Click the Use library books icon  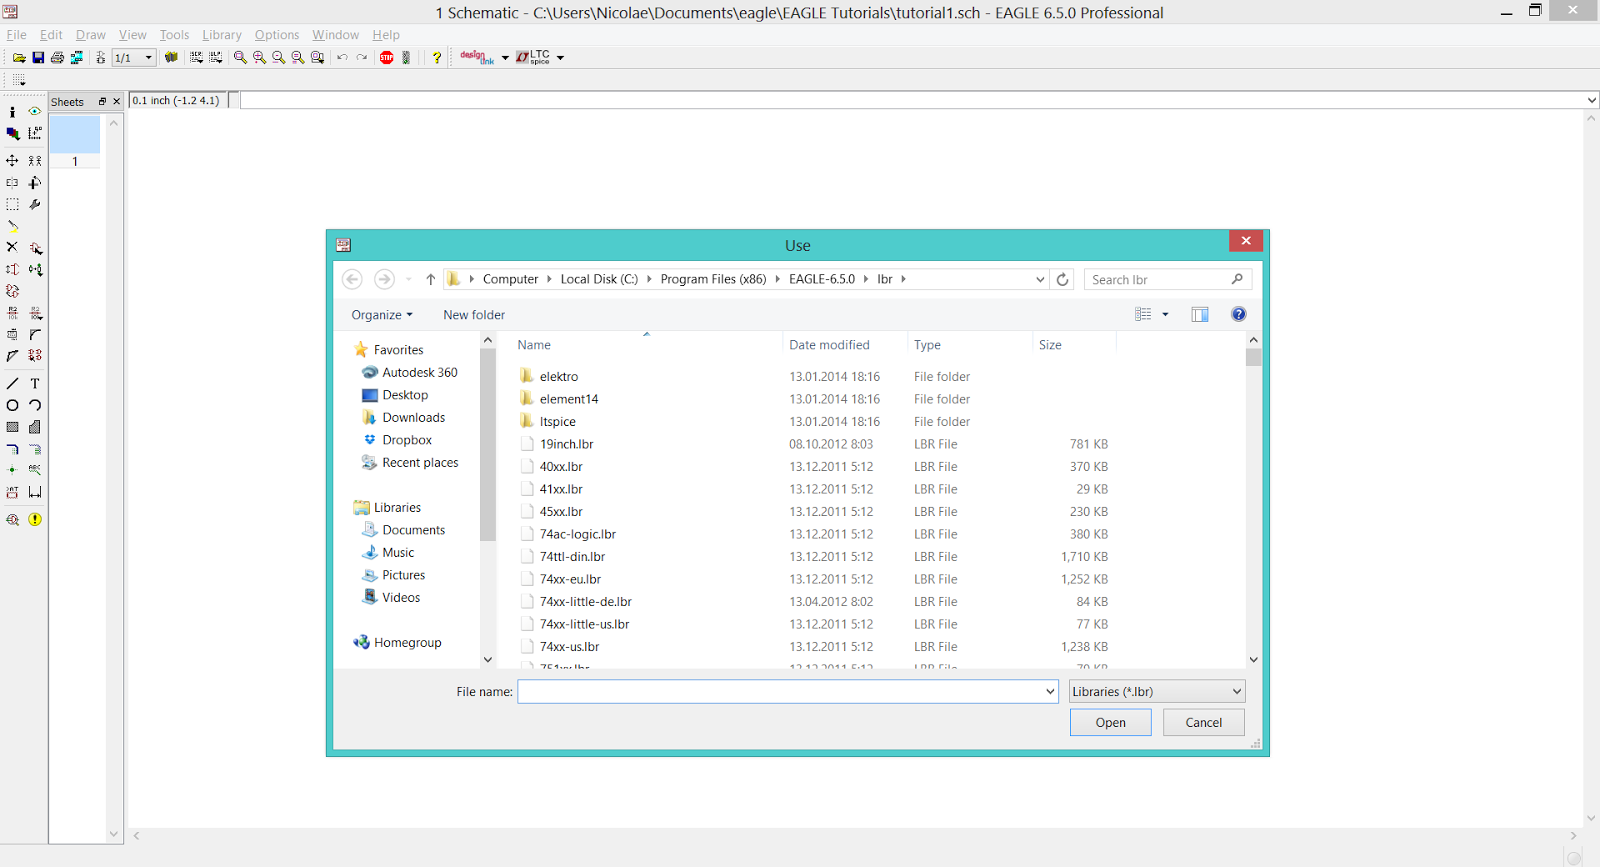[171, 58]
